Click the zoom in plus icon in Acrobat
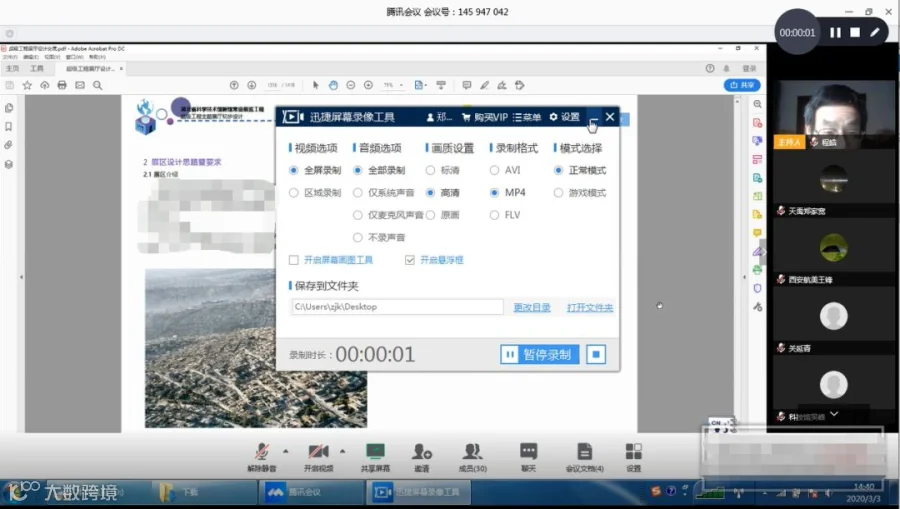Viewport: 900px width, 509px height. pyautogui.click(x=368, y=85)
